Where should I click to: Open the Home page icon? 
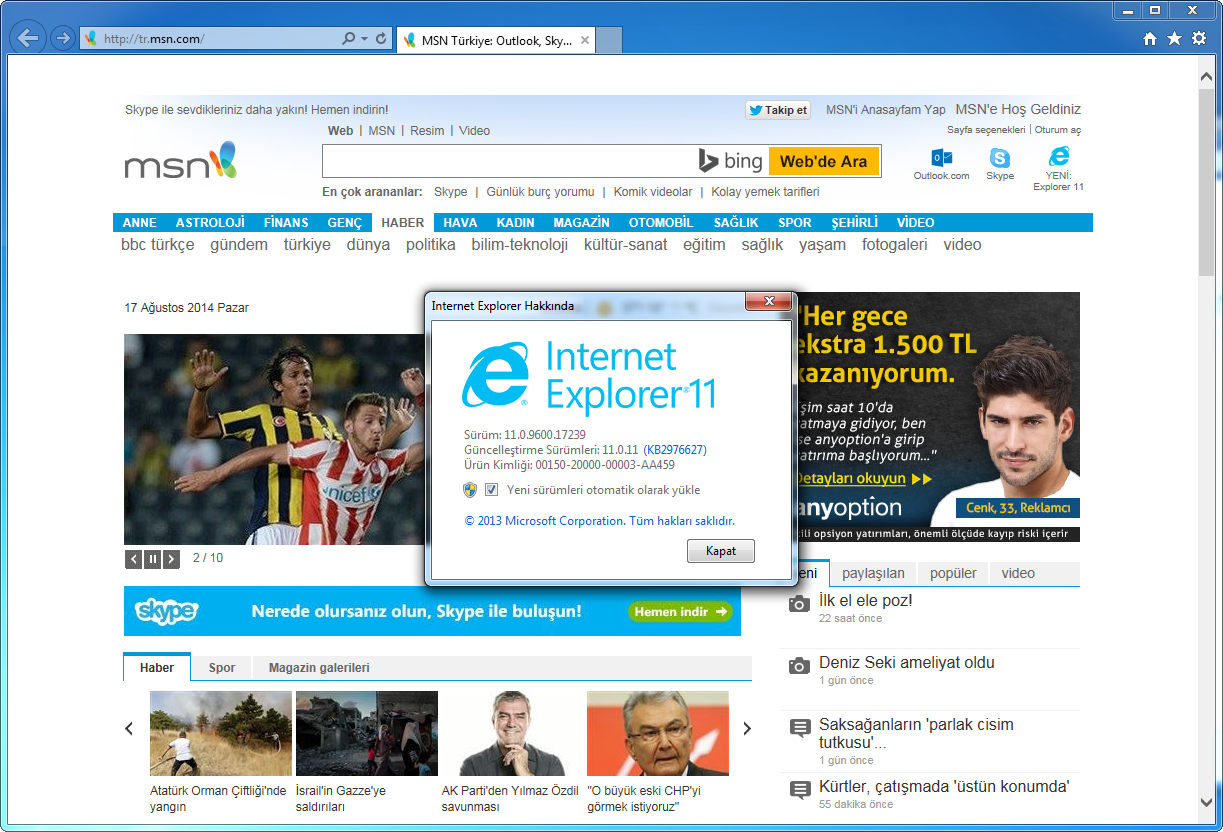pos(1150,39)
